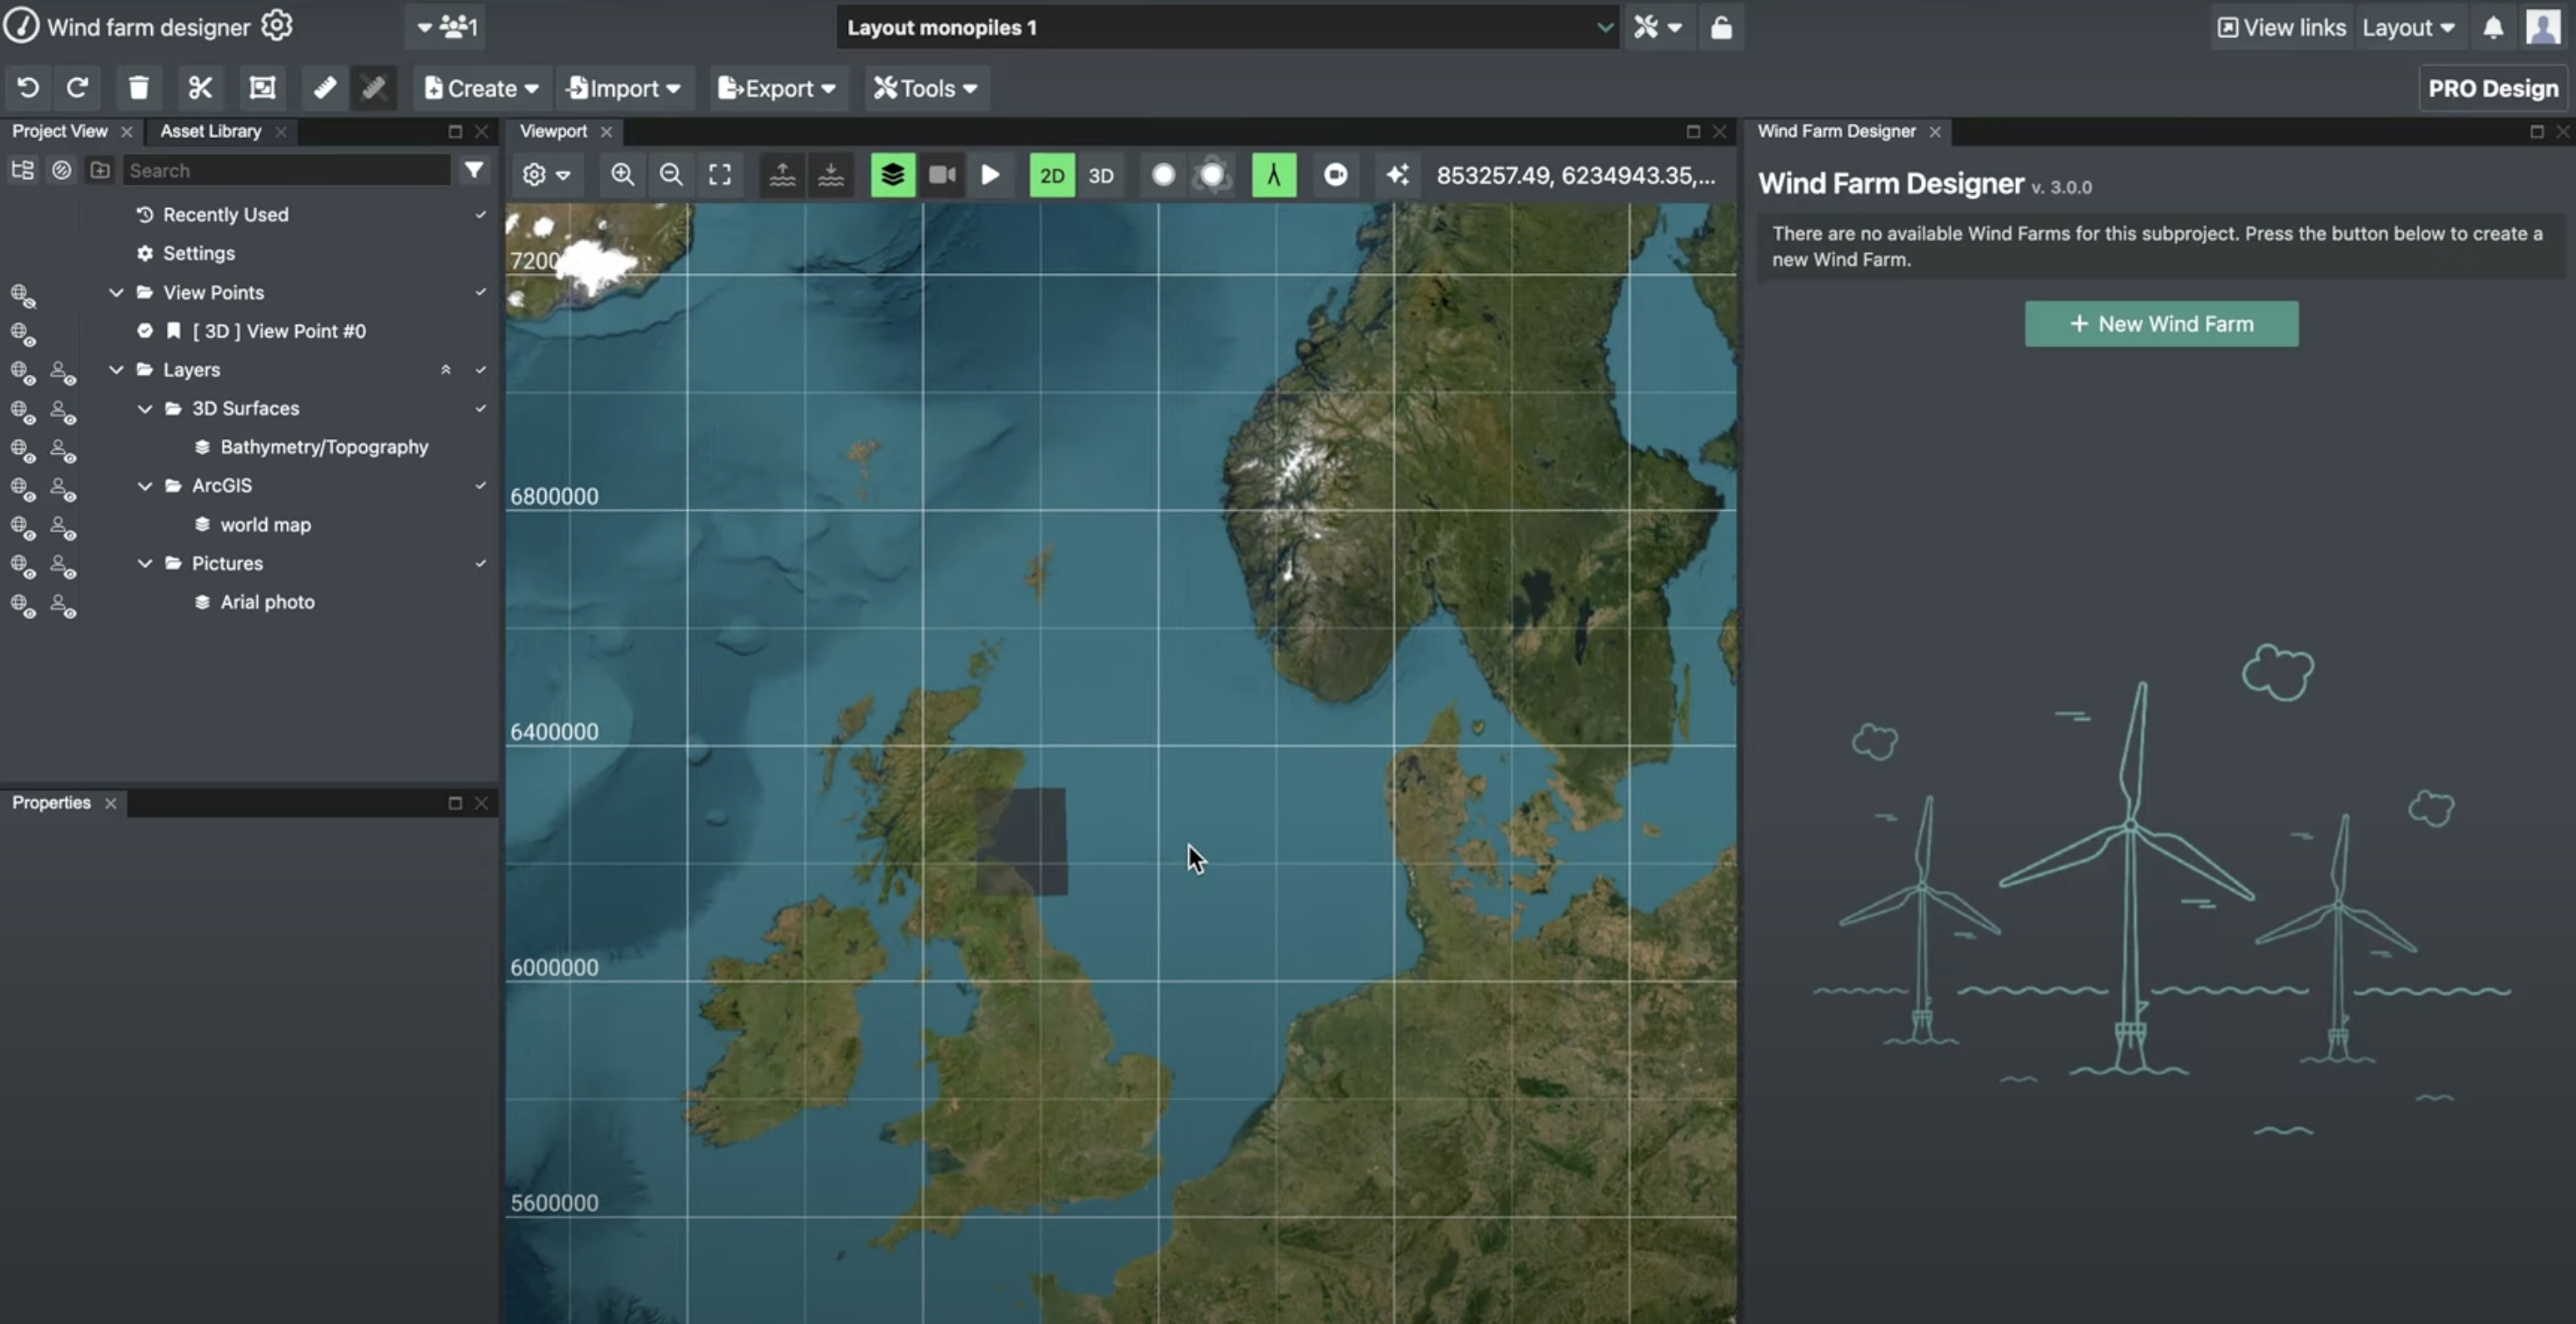Click the video camera icon in viewport
This screenshot has height=1324, width=2576.
pyautogui.click(x=941, y=175)
